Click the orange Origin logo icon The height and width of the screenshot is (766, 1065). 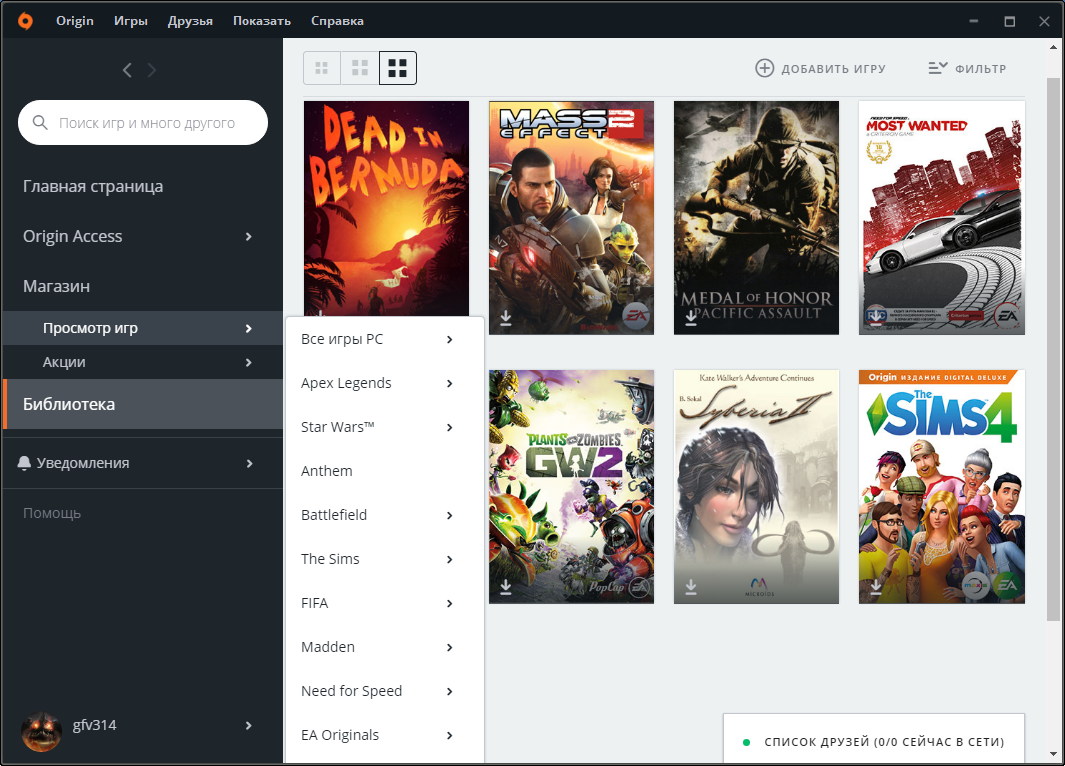[25, 21]
